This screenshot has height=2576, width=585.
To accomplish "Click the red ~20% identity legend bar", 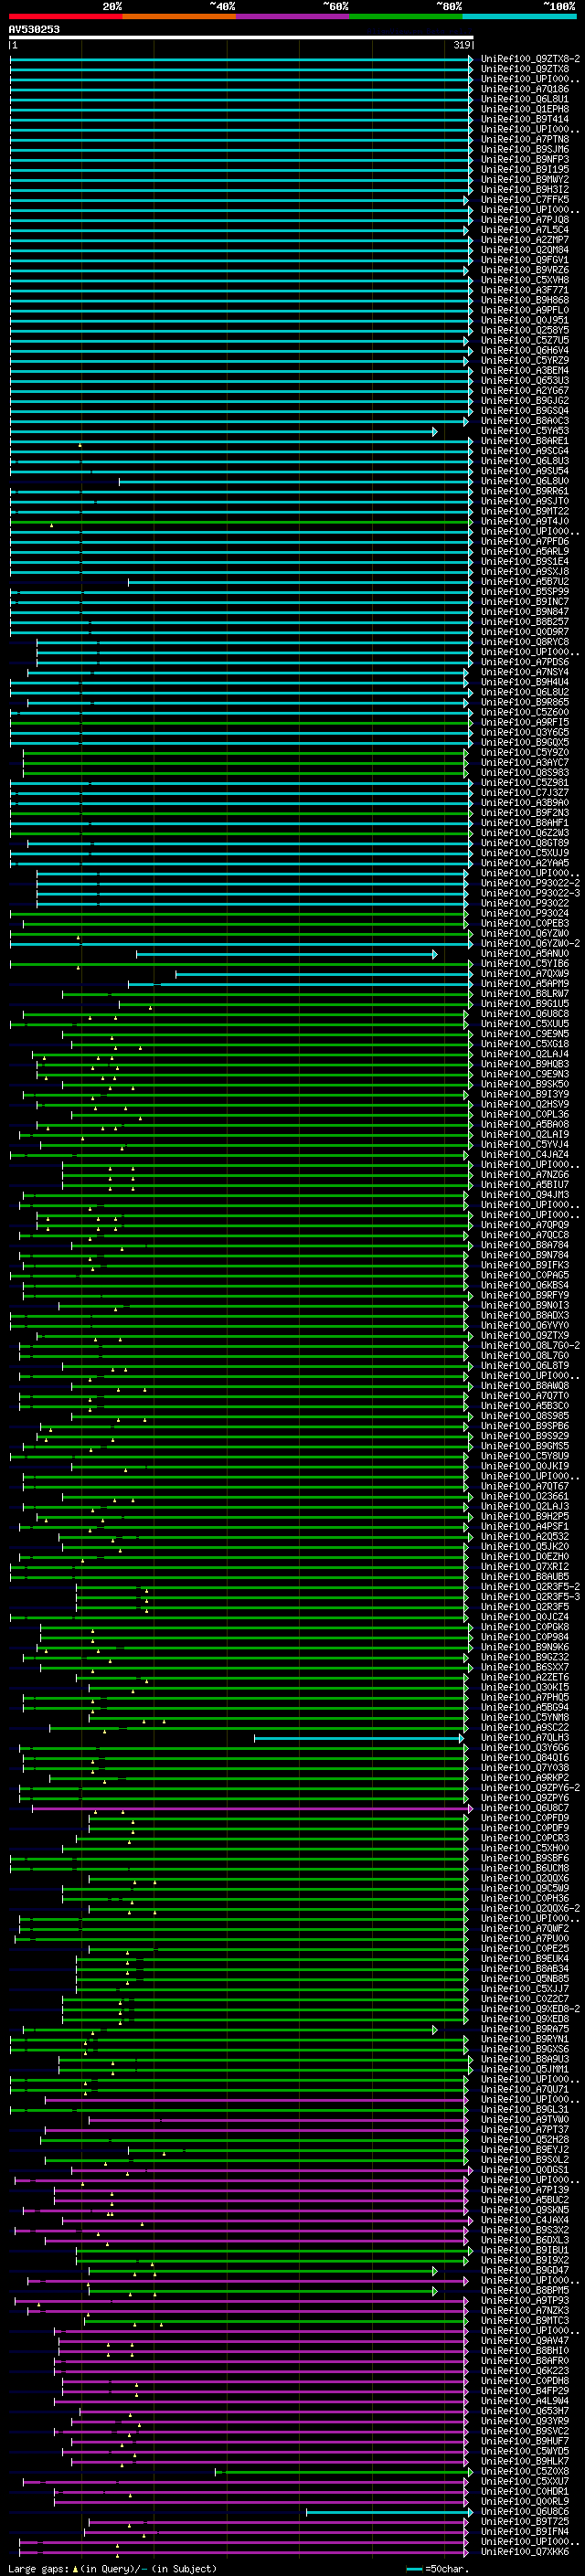I will pyautogui.click(x=65, y=17).
